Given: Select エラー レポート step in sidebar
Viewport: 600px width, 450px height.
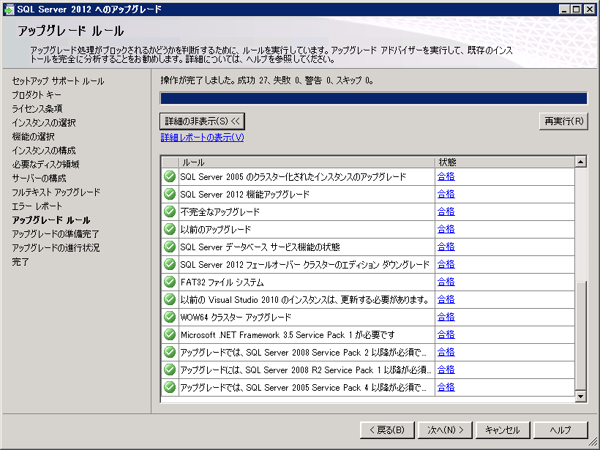Looking at the screenshot, I should pos(37,206).
